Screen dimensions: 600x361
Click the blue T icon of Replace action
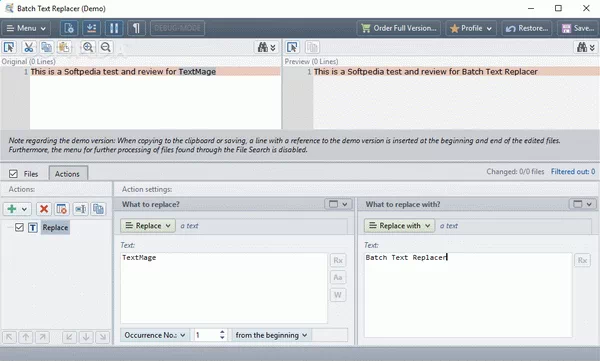coord(33,228)
